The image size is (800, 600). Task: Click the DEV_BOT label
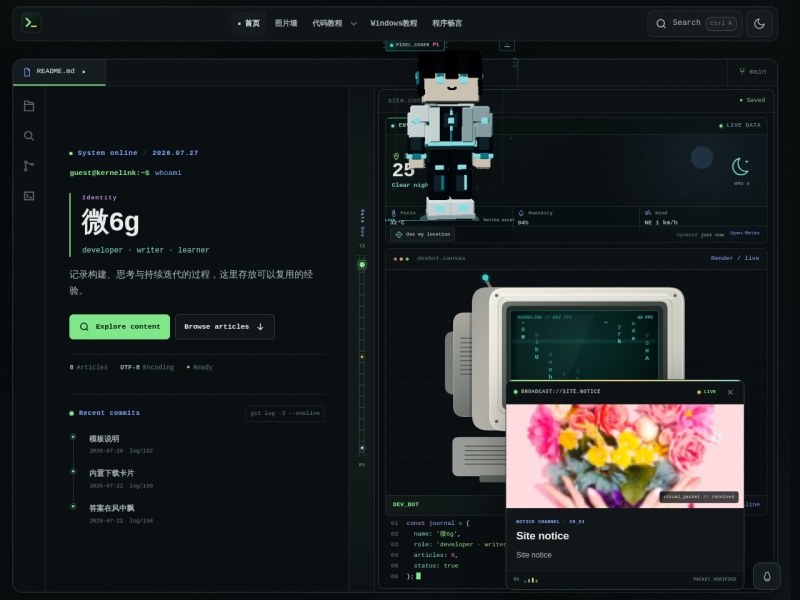[406, 505]
